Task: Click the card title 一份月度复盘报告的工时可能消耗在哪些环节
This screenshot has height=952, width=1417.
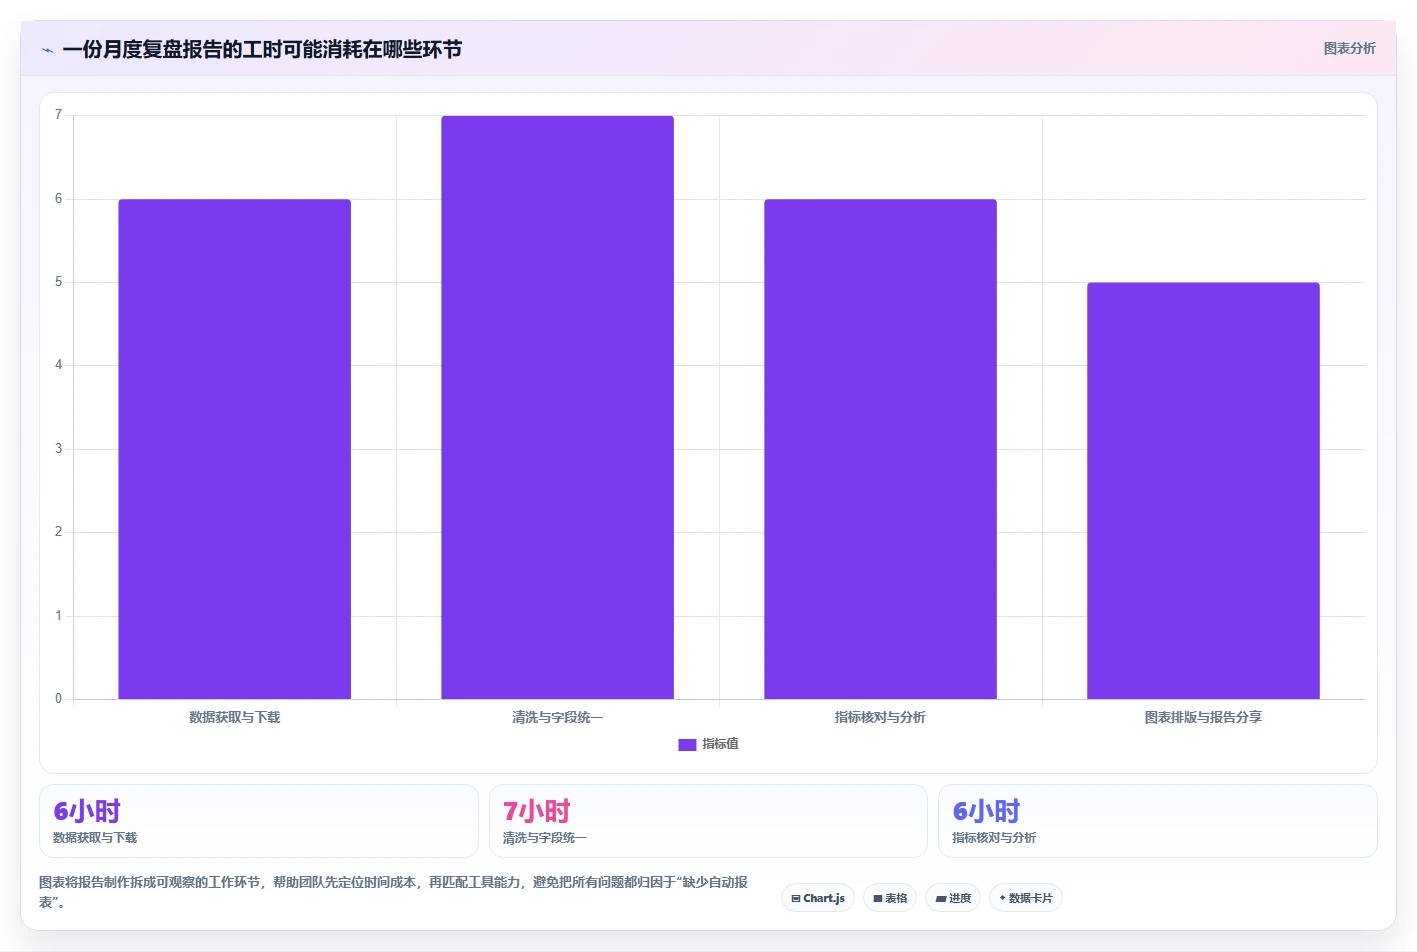Action: click(262, 50)
